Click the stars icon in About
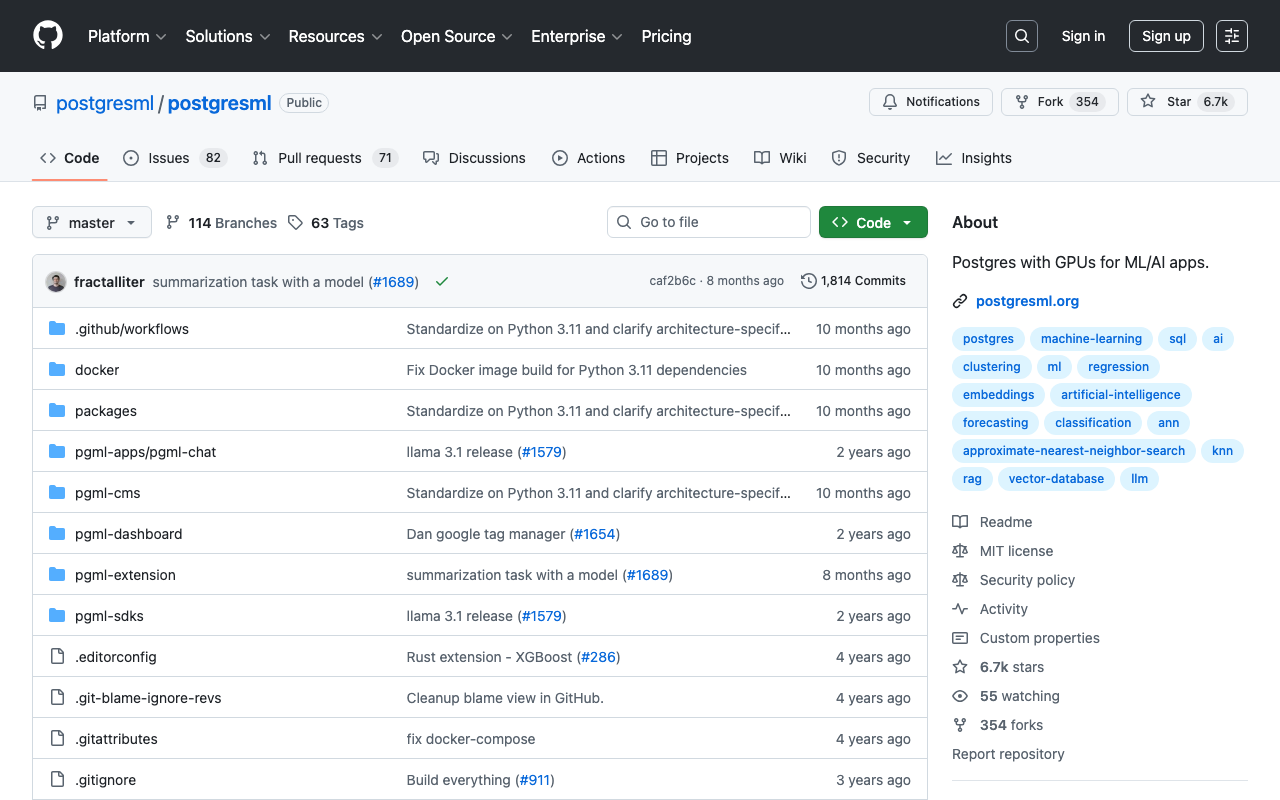The height and width of the screenshot is (800, 1280). [x=960, y=667]
